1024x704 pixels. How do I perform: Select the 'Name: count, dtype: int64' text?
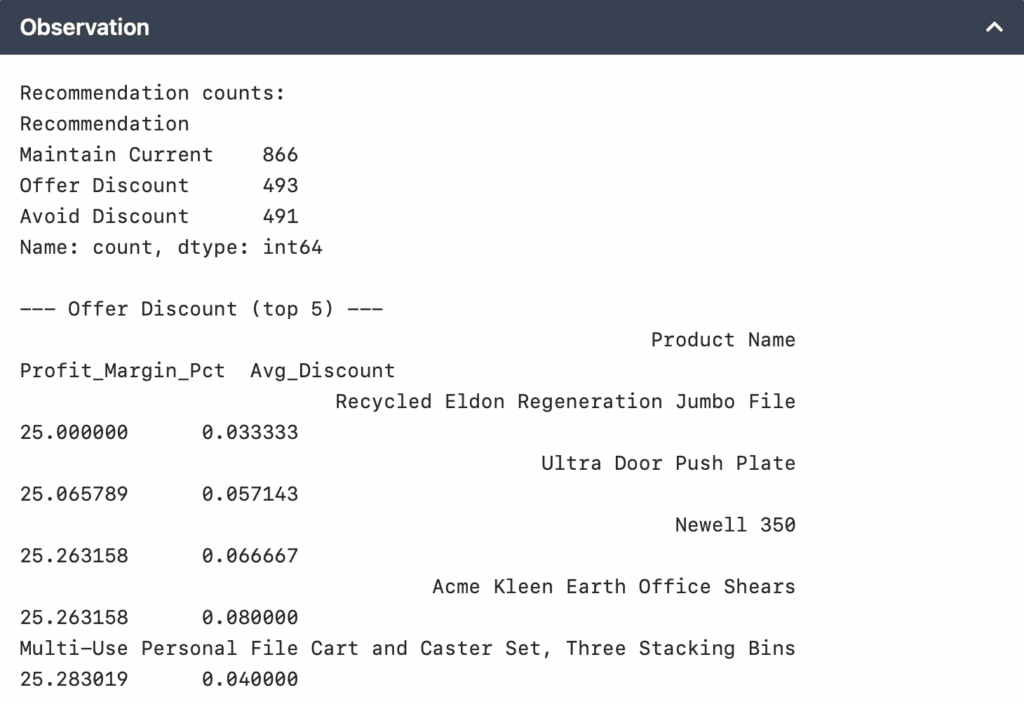pyautogui.click(x=170, y=247)
